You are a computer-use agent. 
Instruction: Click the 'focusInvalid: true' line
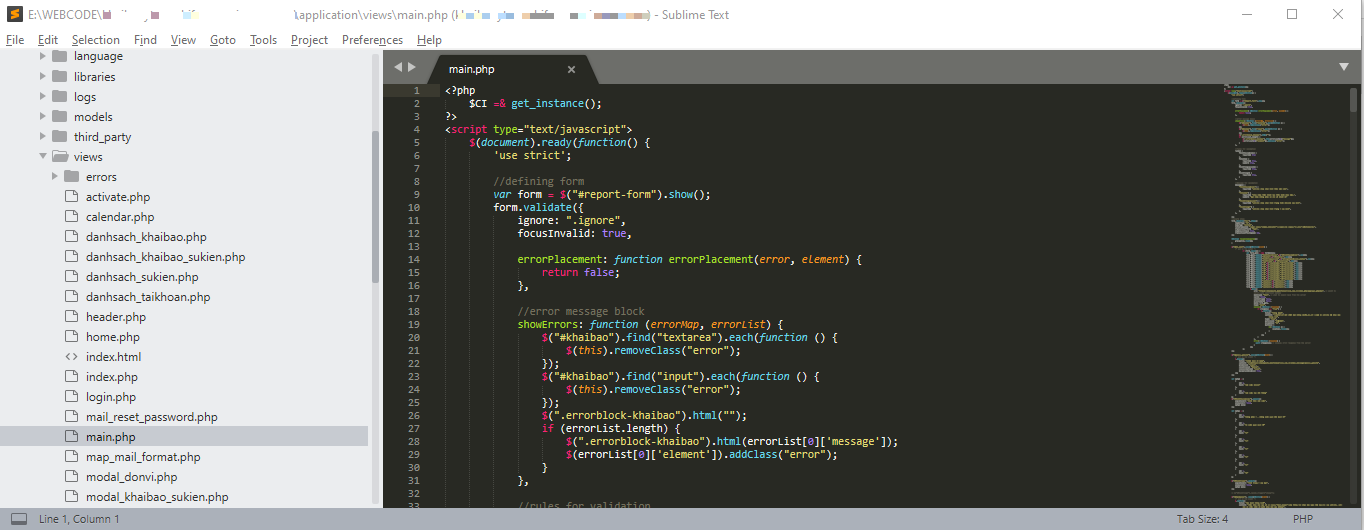click(574, 233)
